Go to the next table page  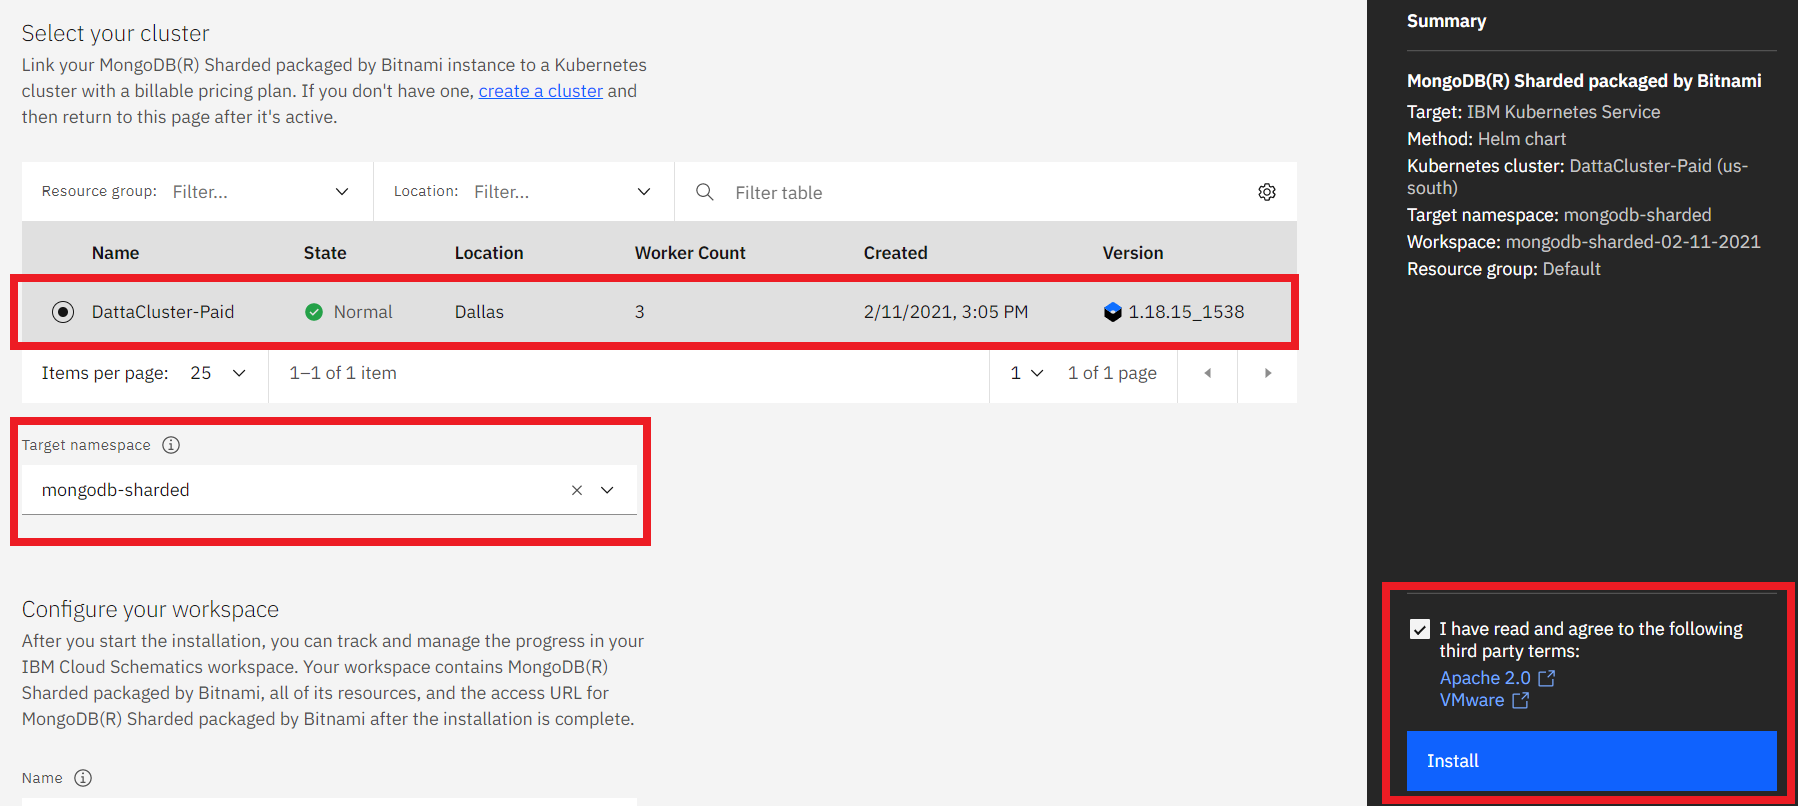point(1268,373)
